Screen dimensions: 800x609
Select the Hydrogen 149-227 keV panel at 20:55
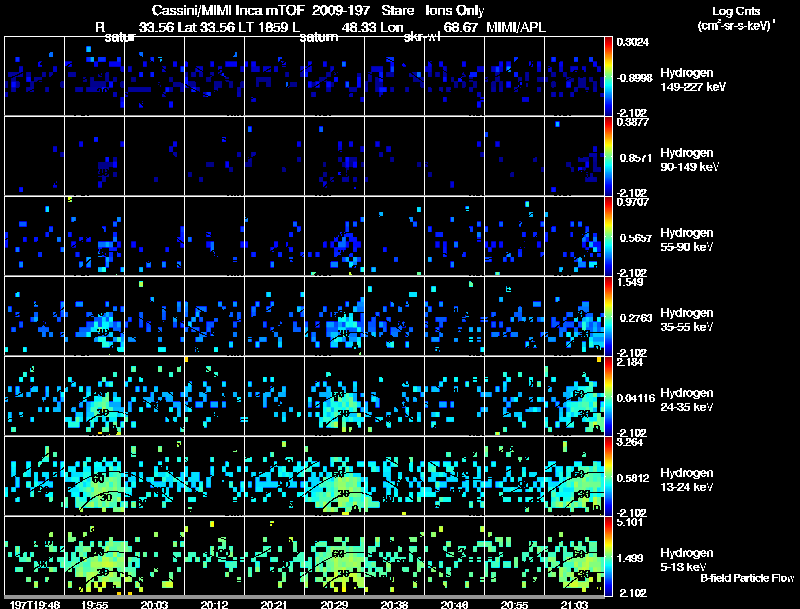(514, 76)
